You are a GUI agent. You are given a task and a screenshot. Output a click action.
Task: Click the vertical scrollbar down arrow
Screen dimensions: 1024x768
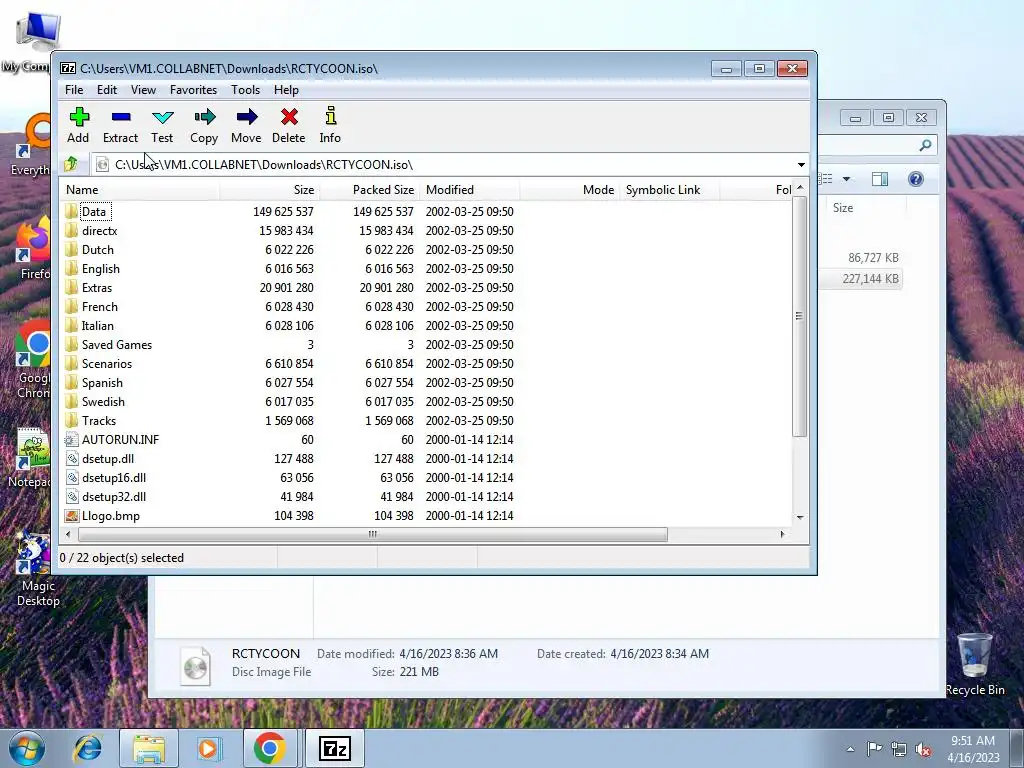[800, 517]
